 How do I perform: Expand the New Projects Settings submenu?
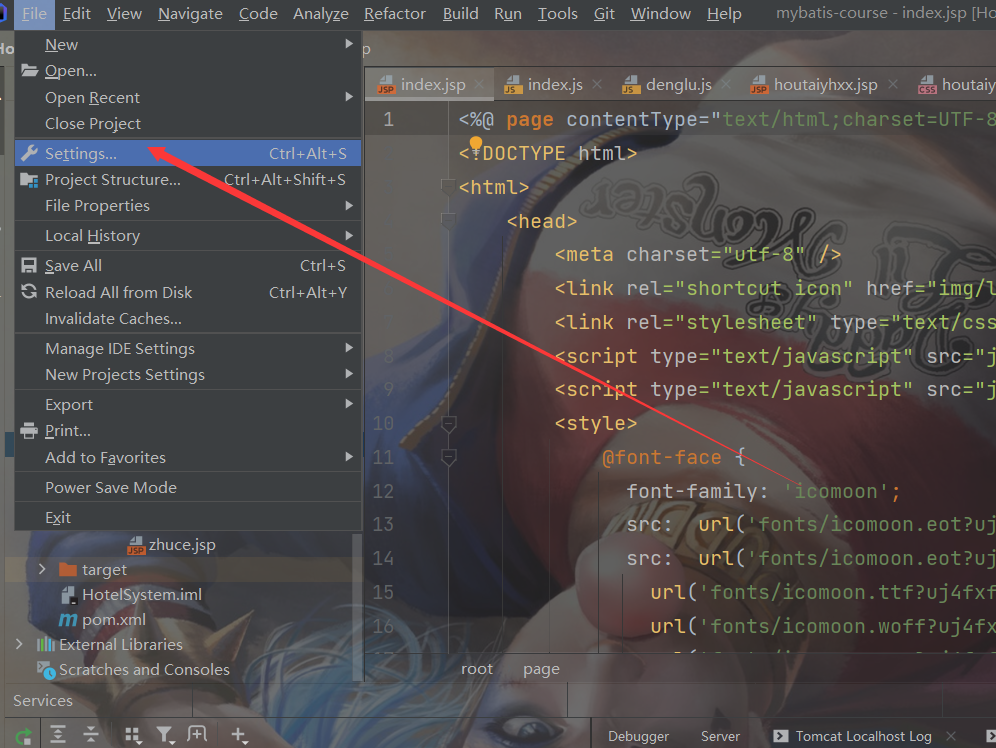[x=349, y=374]
